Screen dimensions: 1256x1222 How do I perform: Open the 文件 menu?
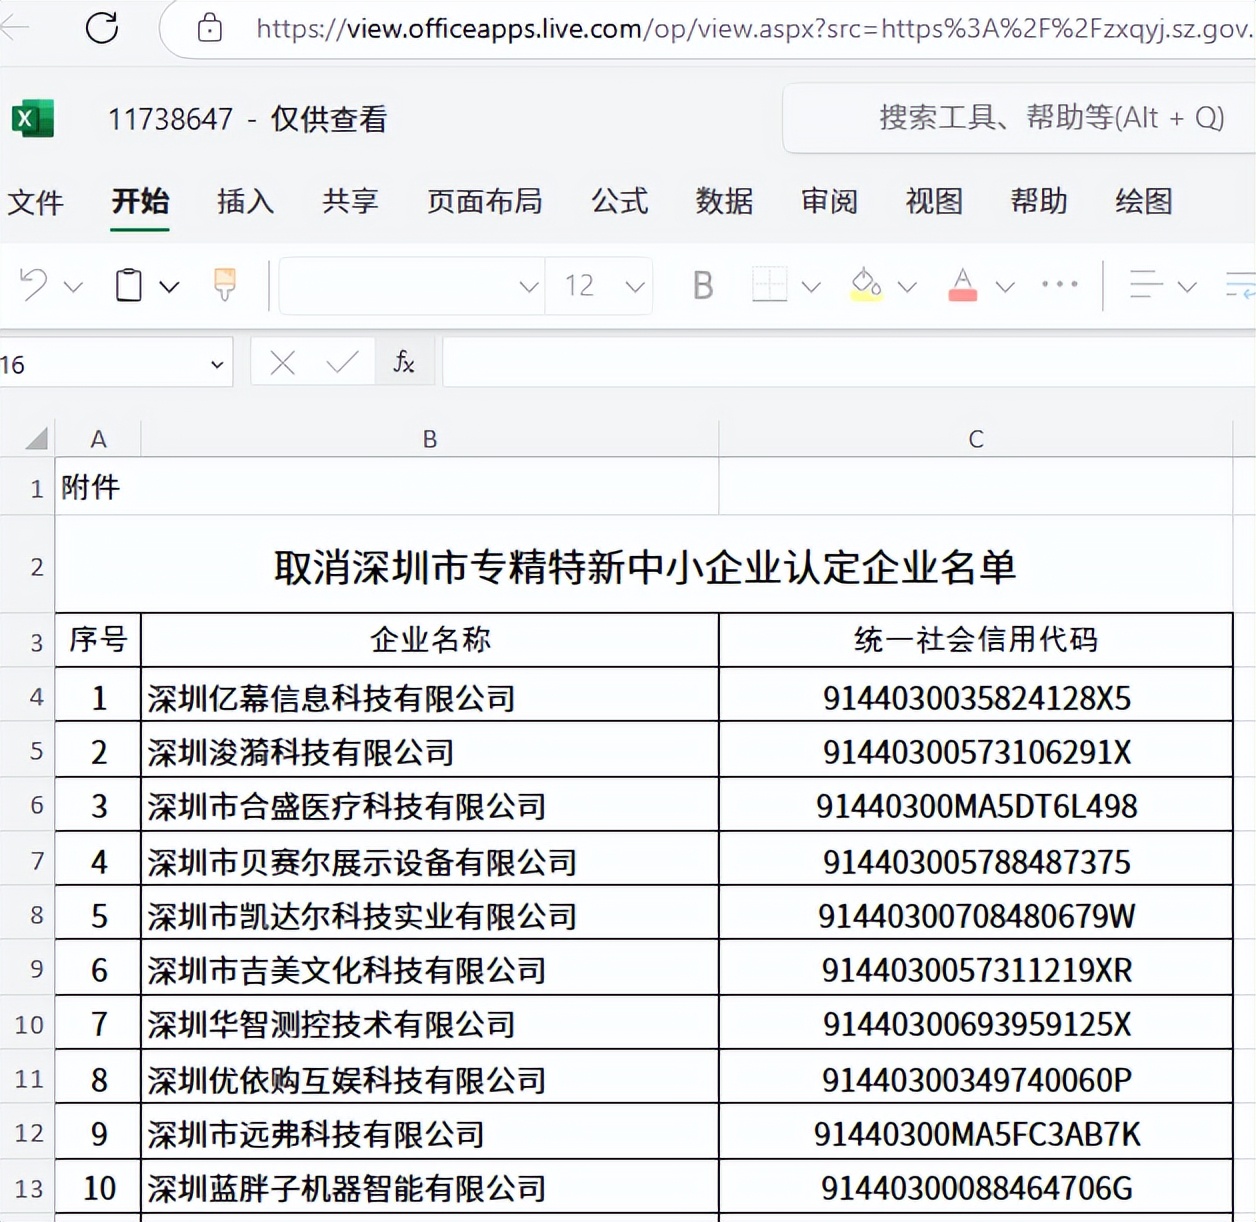tap(35, 202)
